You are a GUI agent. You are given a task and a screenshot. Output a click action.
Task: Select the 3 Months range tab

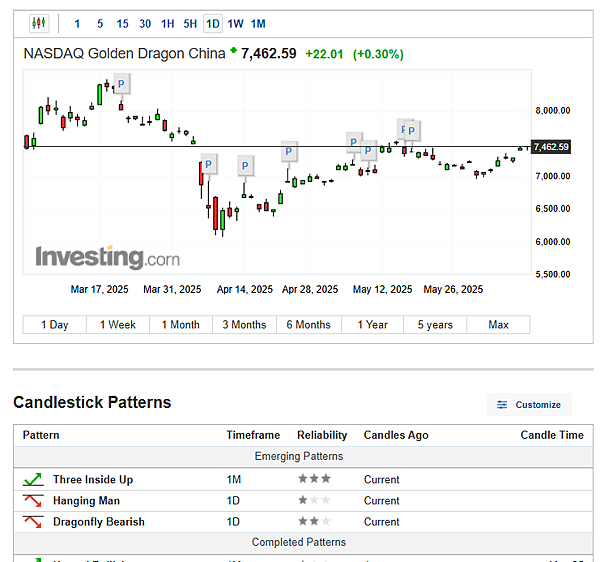pos(244,325)
